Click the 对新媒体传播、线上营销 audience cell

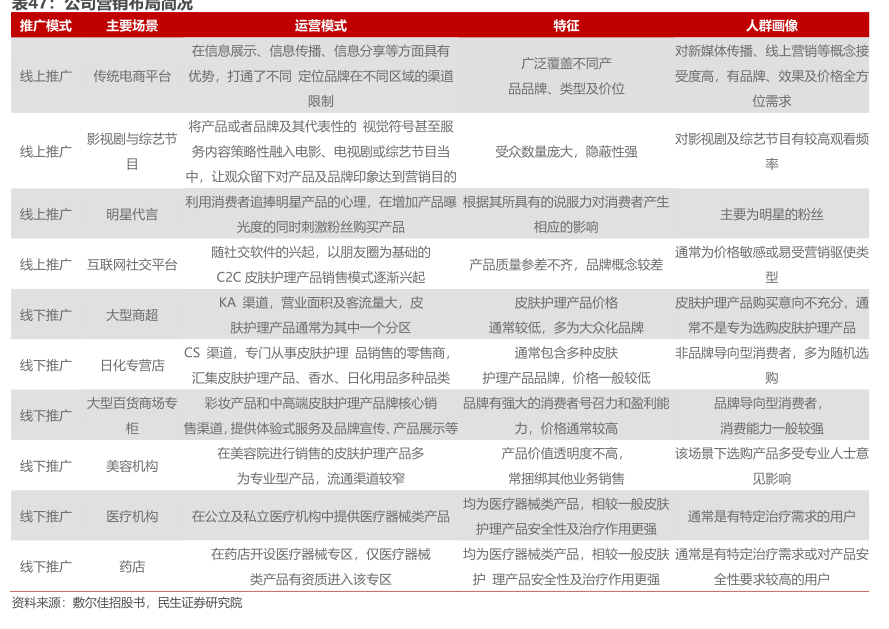point(772,76)
